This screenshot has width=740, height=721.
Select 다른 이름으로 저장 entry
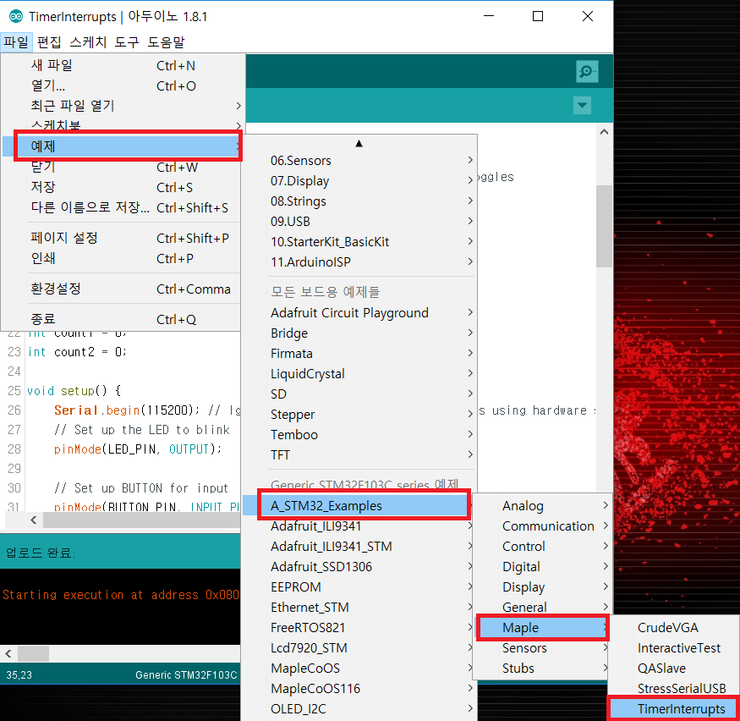(123, 208)
